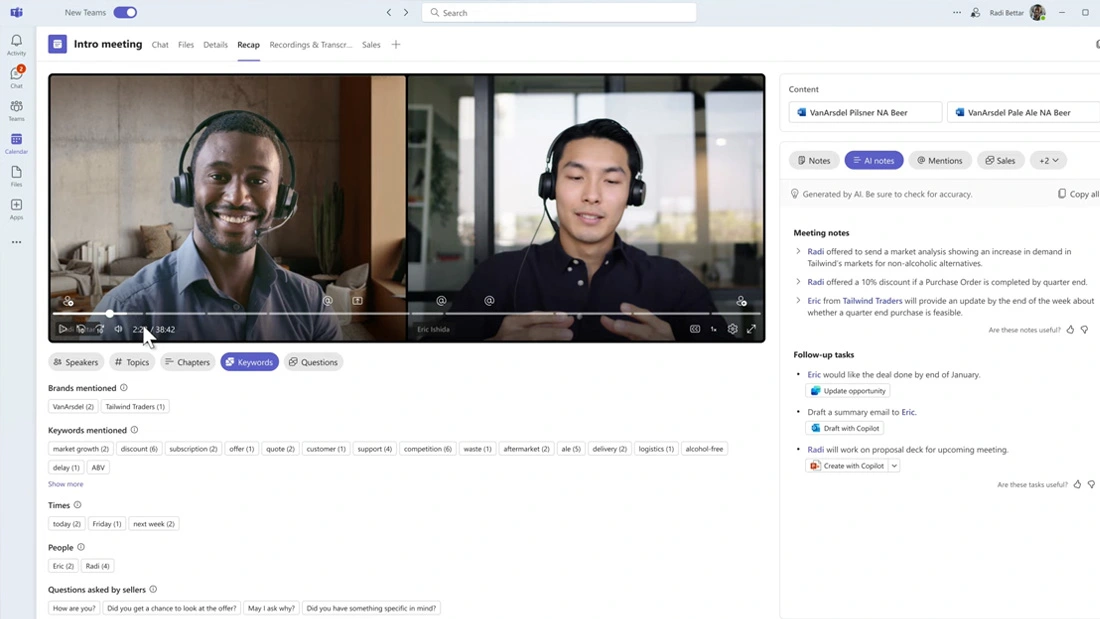
Task: Switch the side panel to Mentions
Action: point(939,160)
